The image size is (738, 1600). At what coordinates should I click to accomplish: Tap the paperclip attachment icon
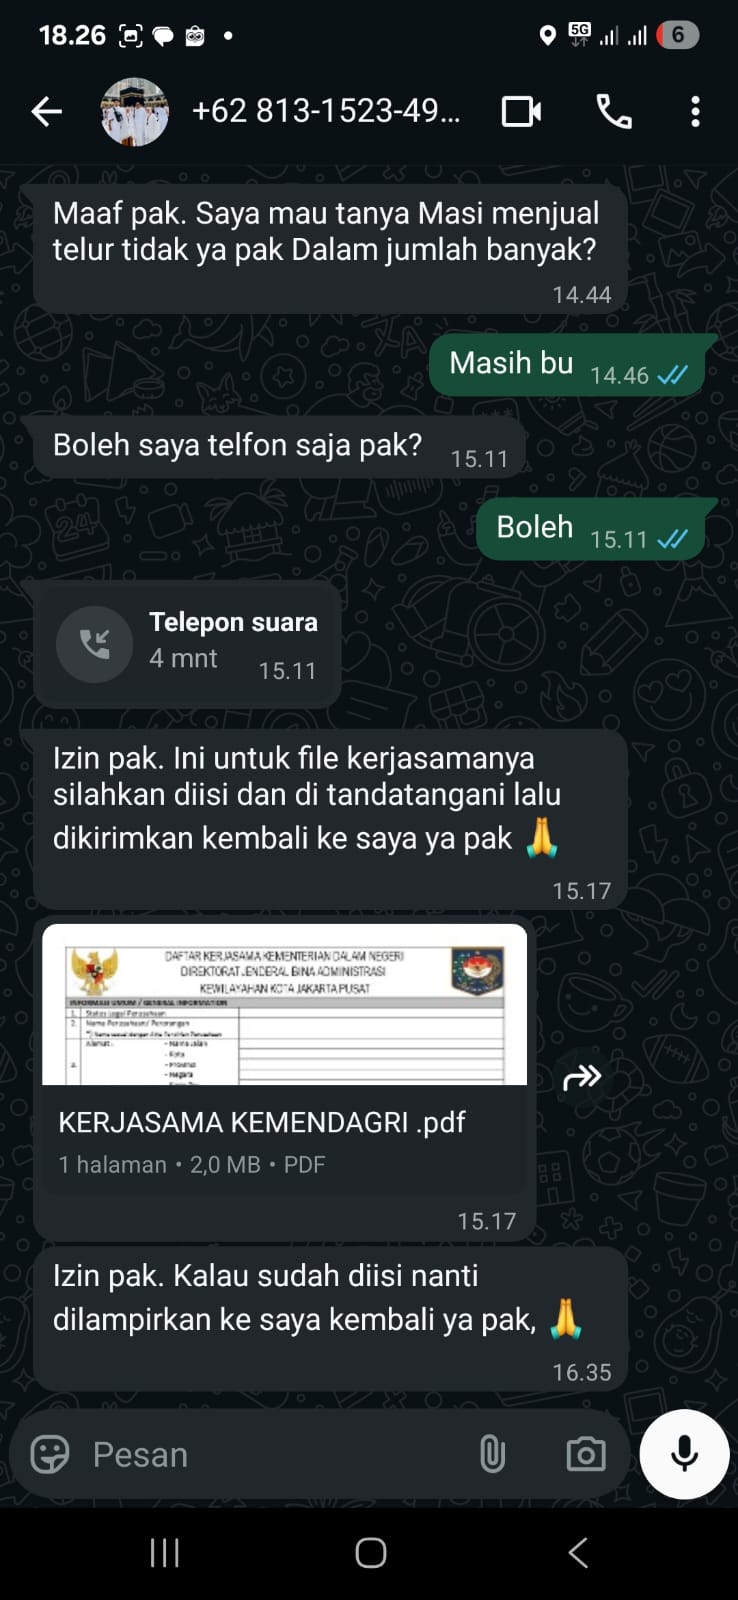[492, 1454]
